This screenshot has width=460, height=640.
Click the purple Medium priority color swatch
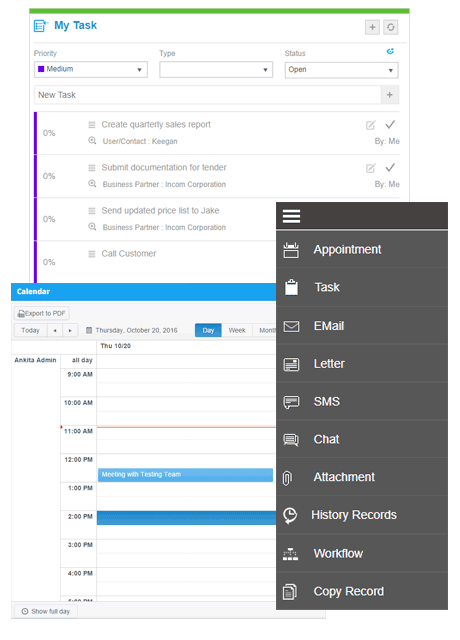click(41, 69)
